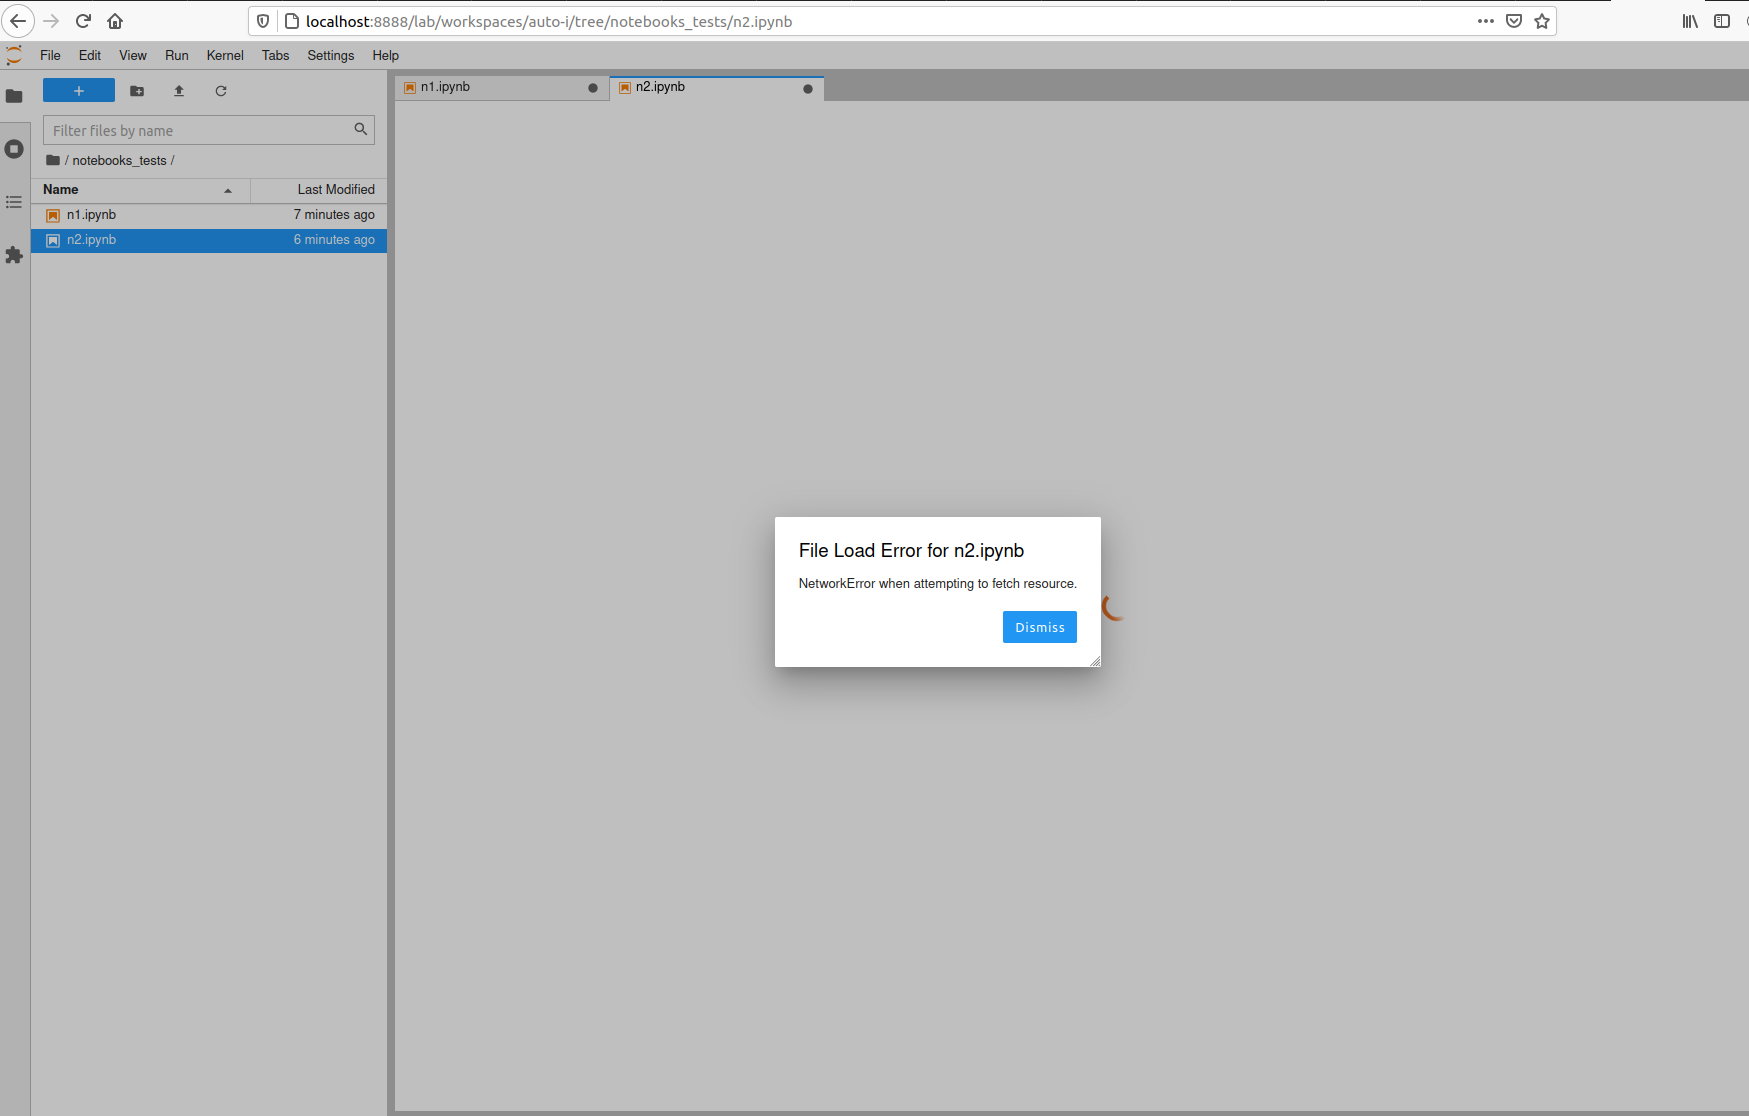Viewport: 1749px width, 1116px height.
Task: Dismiss the File Load Error dialog
Action: coord(1039,627)
